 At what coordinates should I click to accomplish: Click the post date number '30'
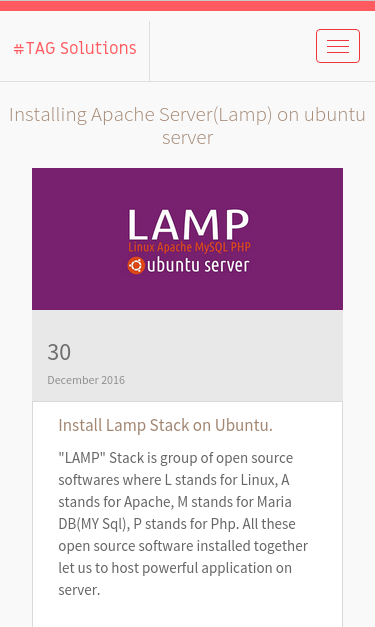[59, 352]
